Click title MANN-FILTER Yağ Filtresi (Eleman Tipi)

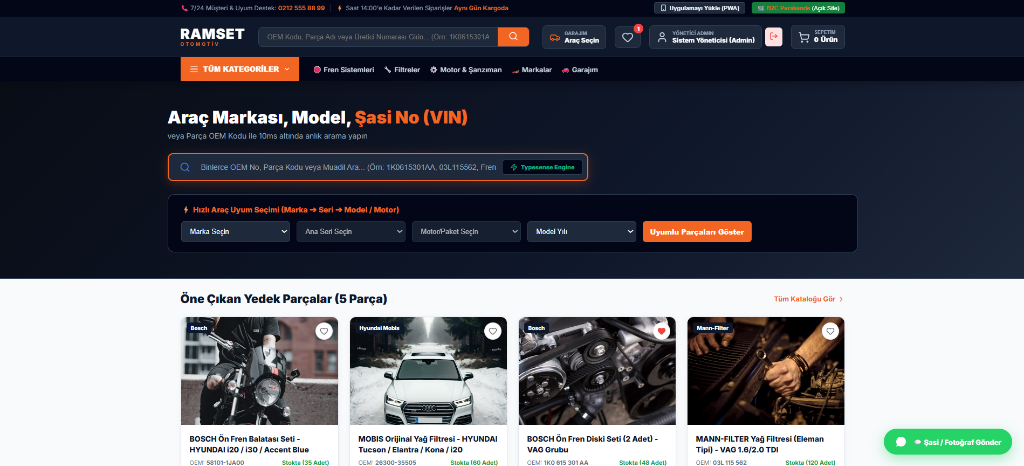tap(760, 444)
